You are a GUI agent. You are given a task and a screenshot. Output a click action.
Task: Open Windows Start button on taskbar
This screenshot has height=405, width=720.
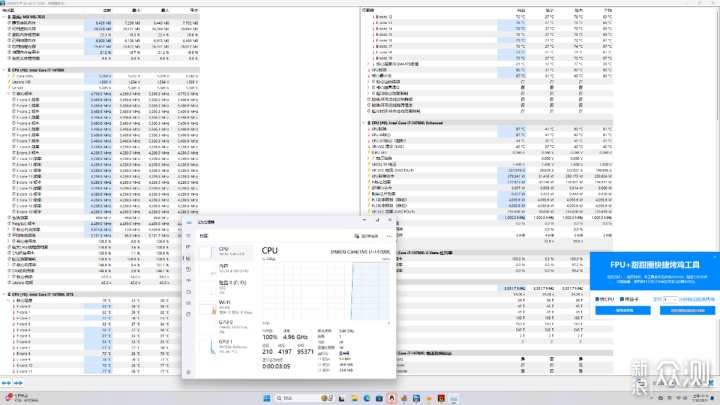[266, 398]
